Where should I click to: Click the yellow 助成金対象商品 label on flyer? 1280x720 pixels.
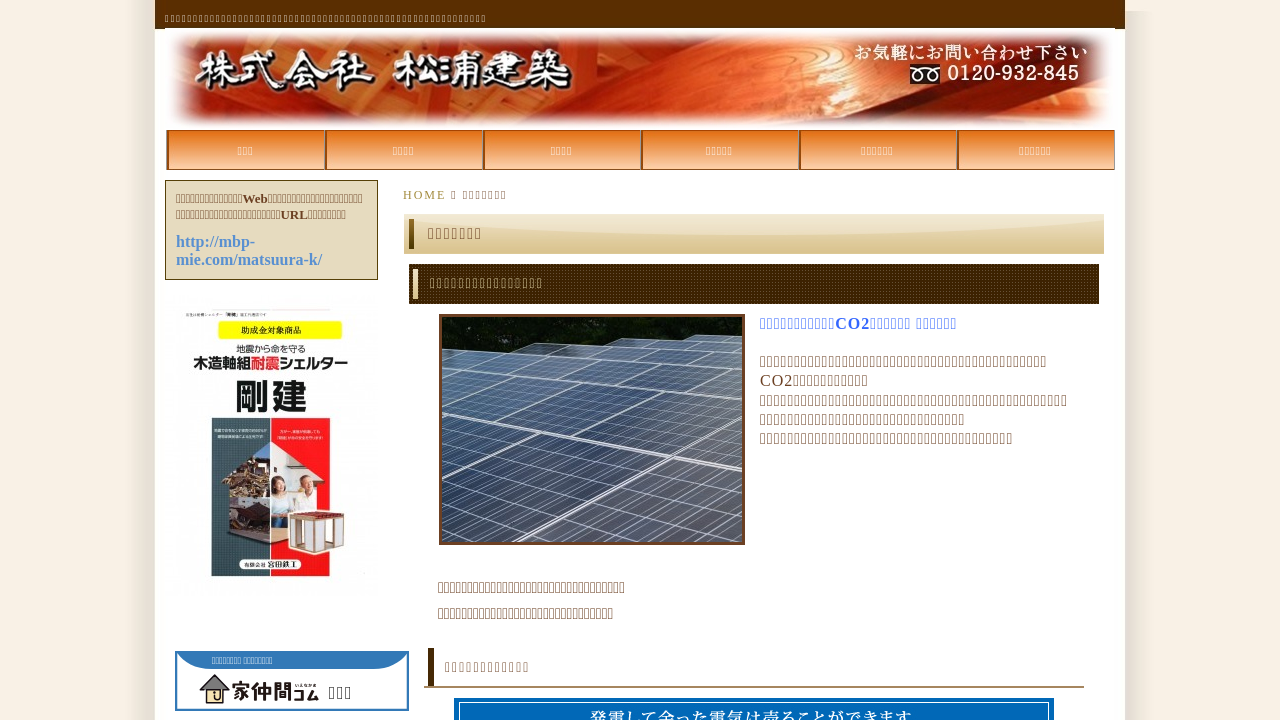point(278,330)
